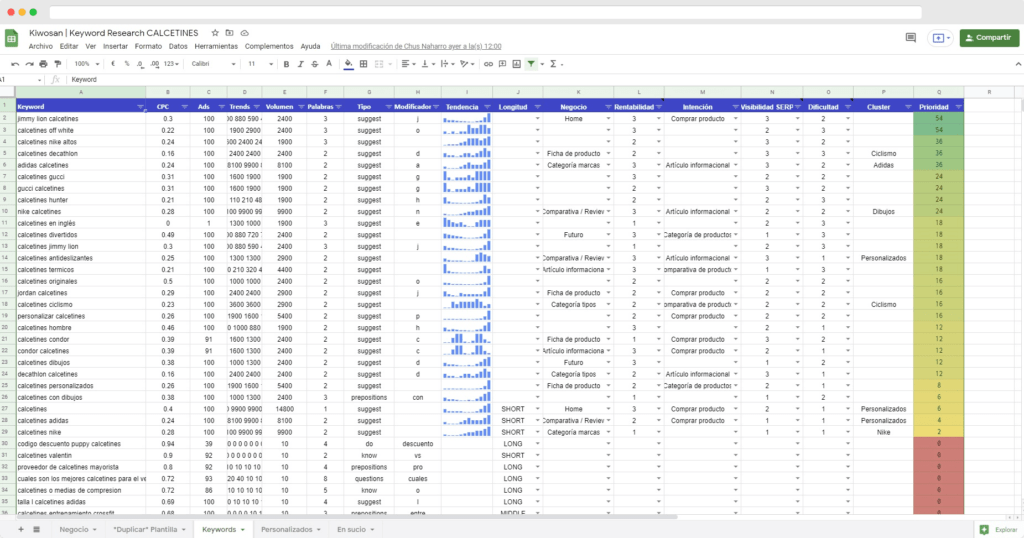Open the fill color picker
The width and height of the screenshot is (1024, 538).
[x=349, y=64]
